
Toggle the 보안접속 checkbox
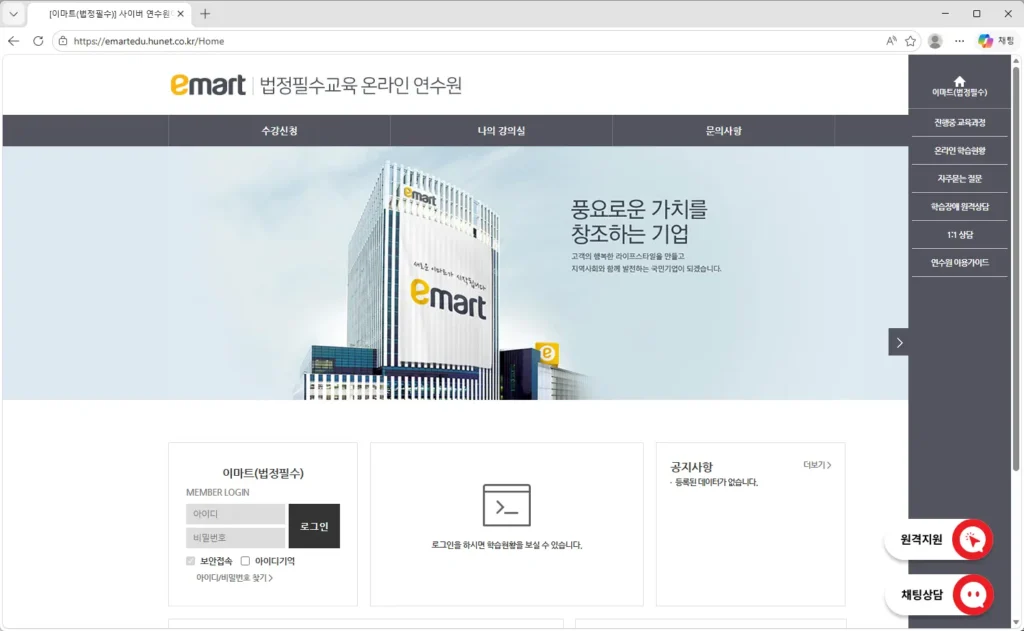click(191, 561)
